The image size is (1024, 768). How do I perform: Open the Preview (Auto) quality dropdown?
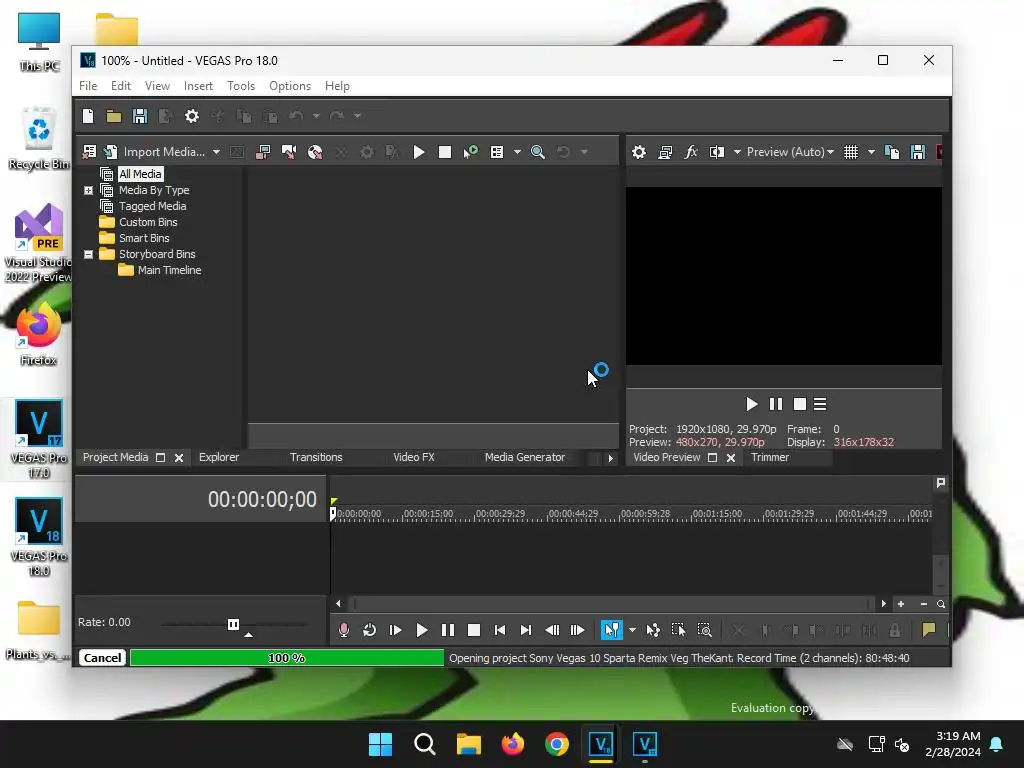point(790,152)
